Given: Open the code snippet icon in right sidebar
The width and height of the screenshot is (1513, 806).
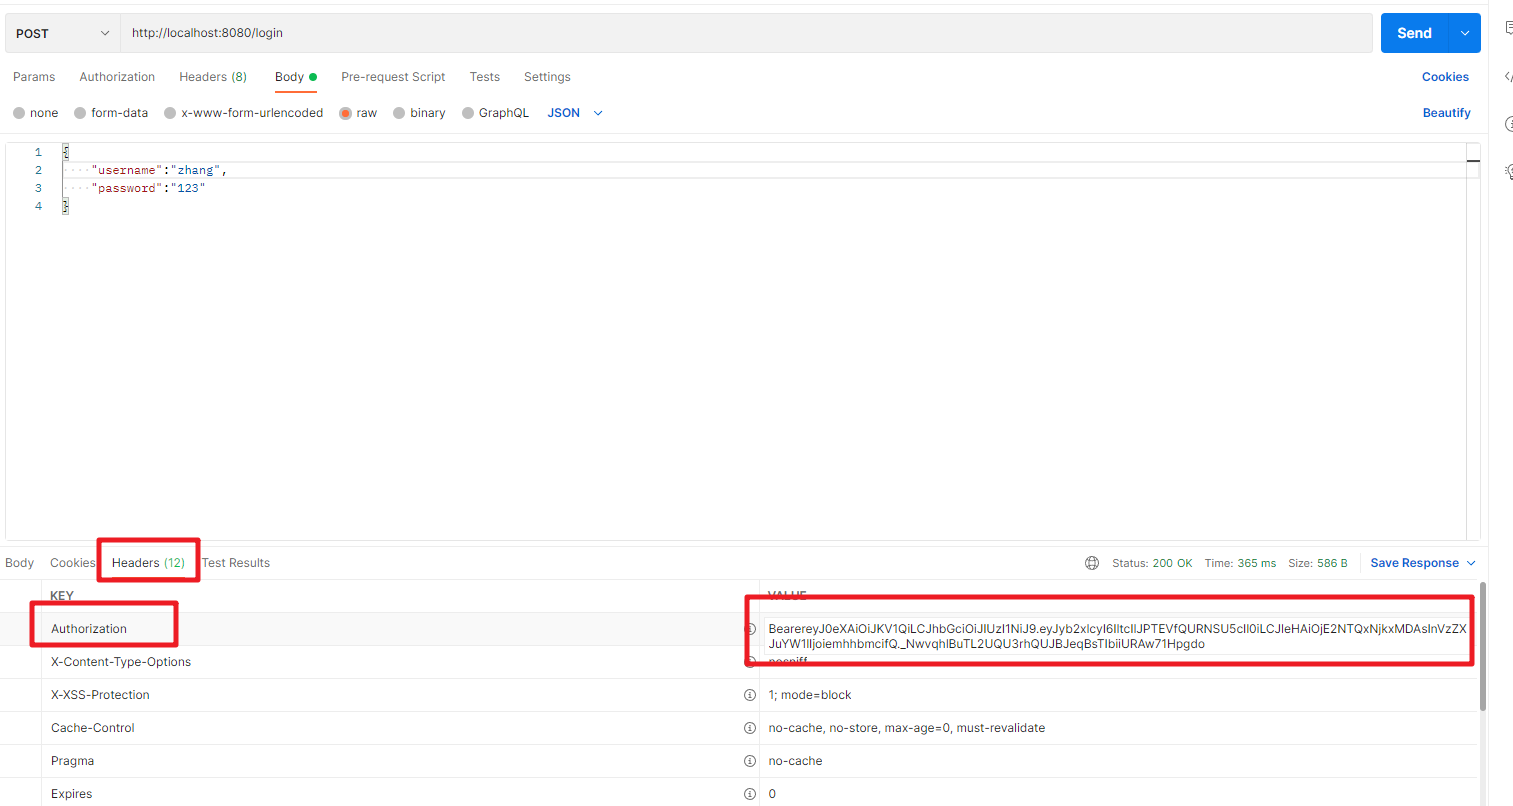Looking at the screenshot, I should click(1508, 76).
